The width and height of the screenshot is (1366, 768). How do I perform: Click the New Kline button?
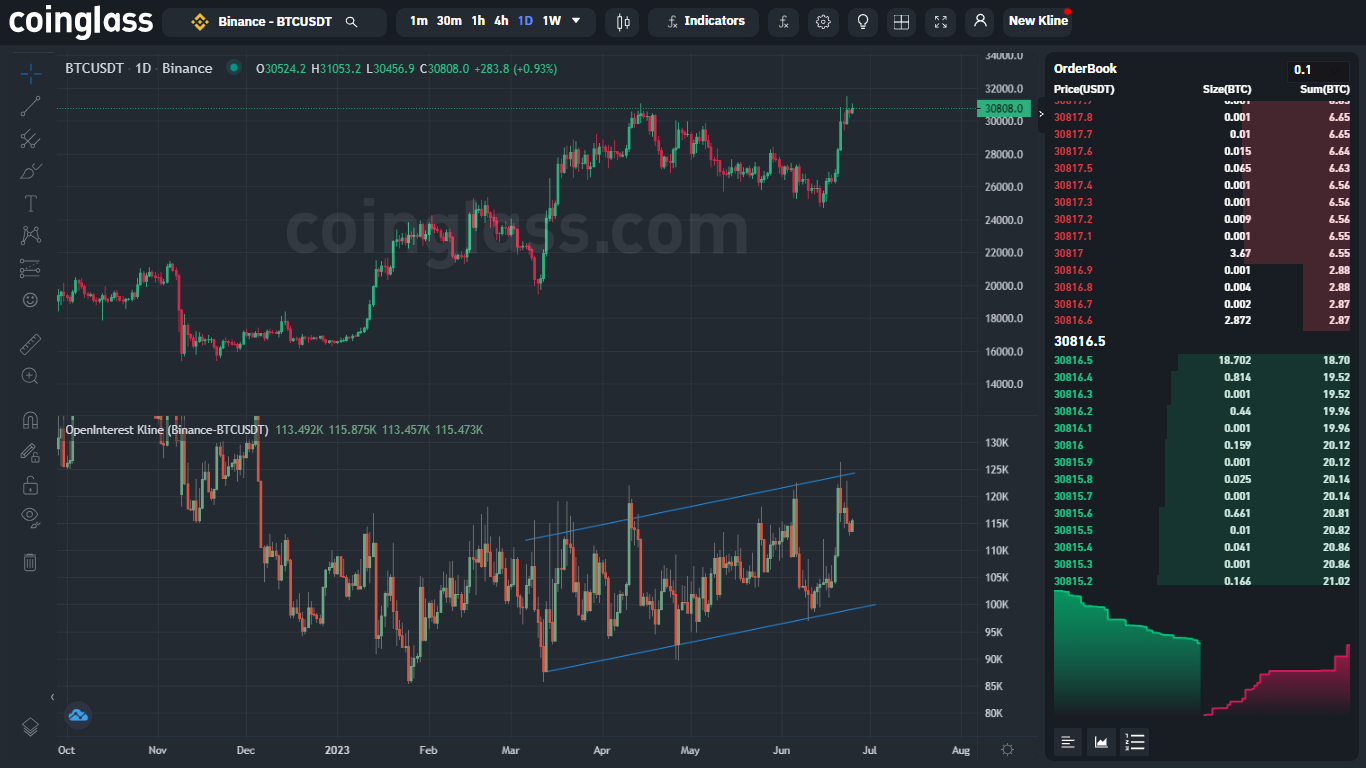click(x=1037, y=21)
